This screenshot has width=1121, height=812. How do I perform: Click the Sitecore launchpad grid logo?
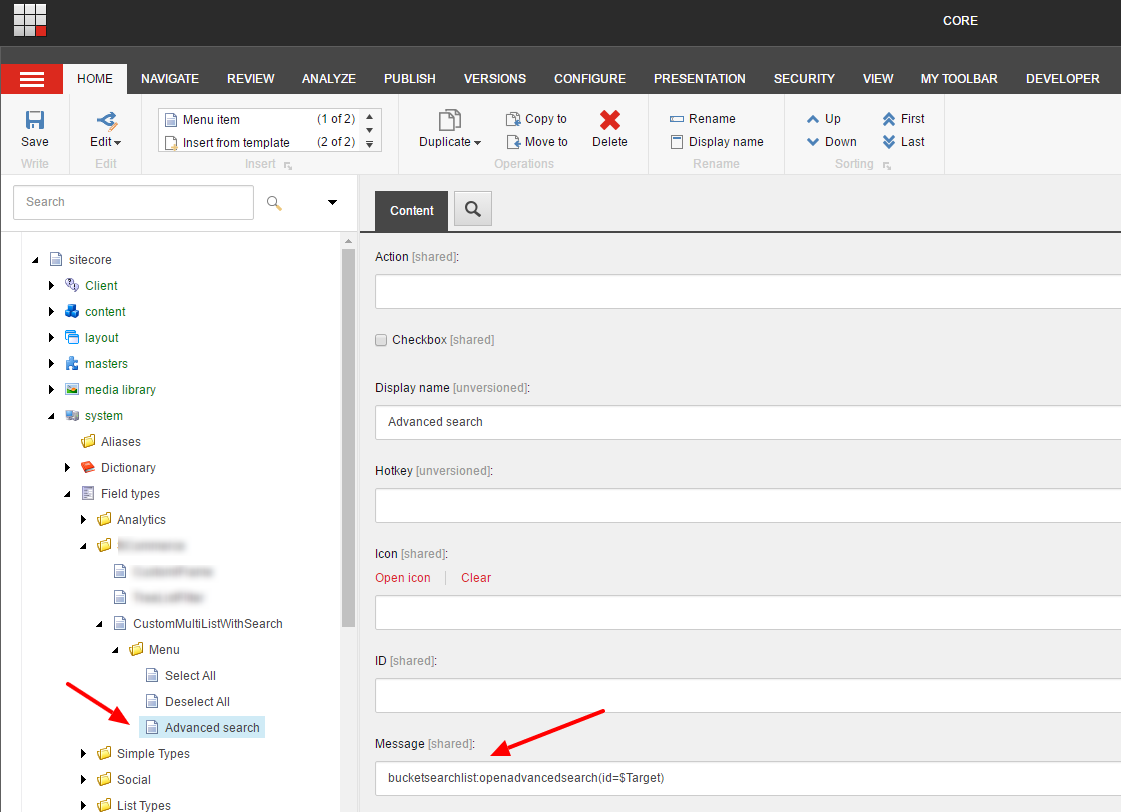pos(30,20)
